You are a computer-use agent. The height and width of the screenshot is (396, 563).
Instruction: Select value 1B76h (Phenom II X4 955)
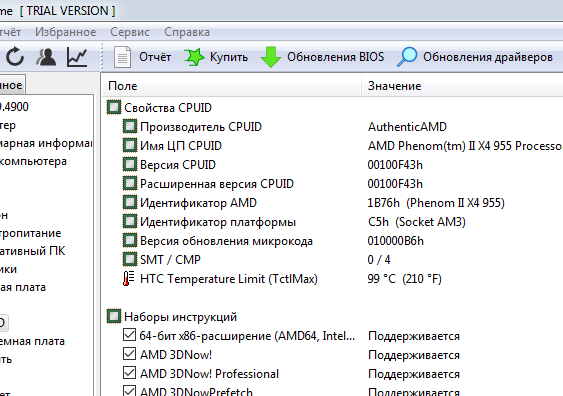point(436,203)
